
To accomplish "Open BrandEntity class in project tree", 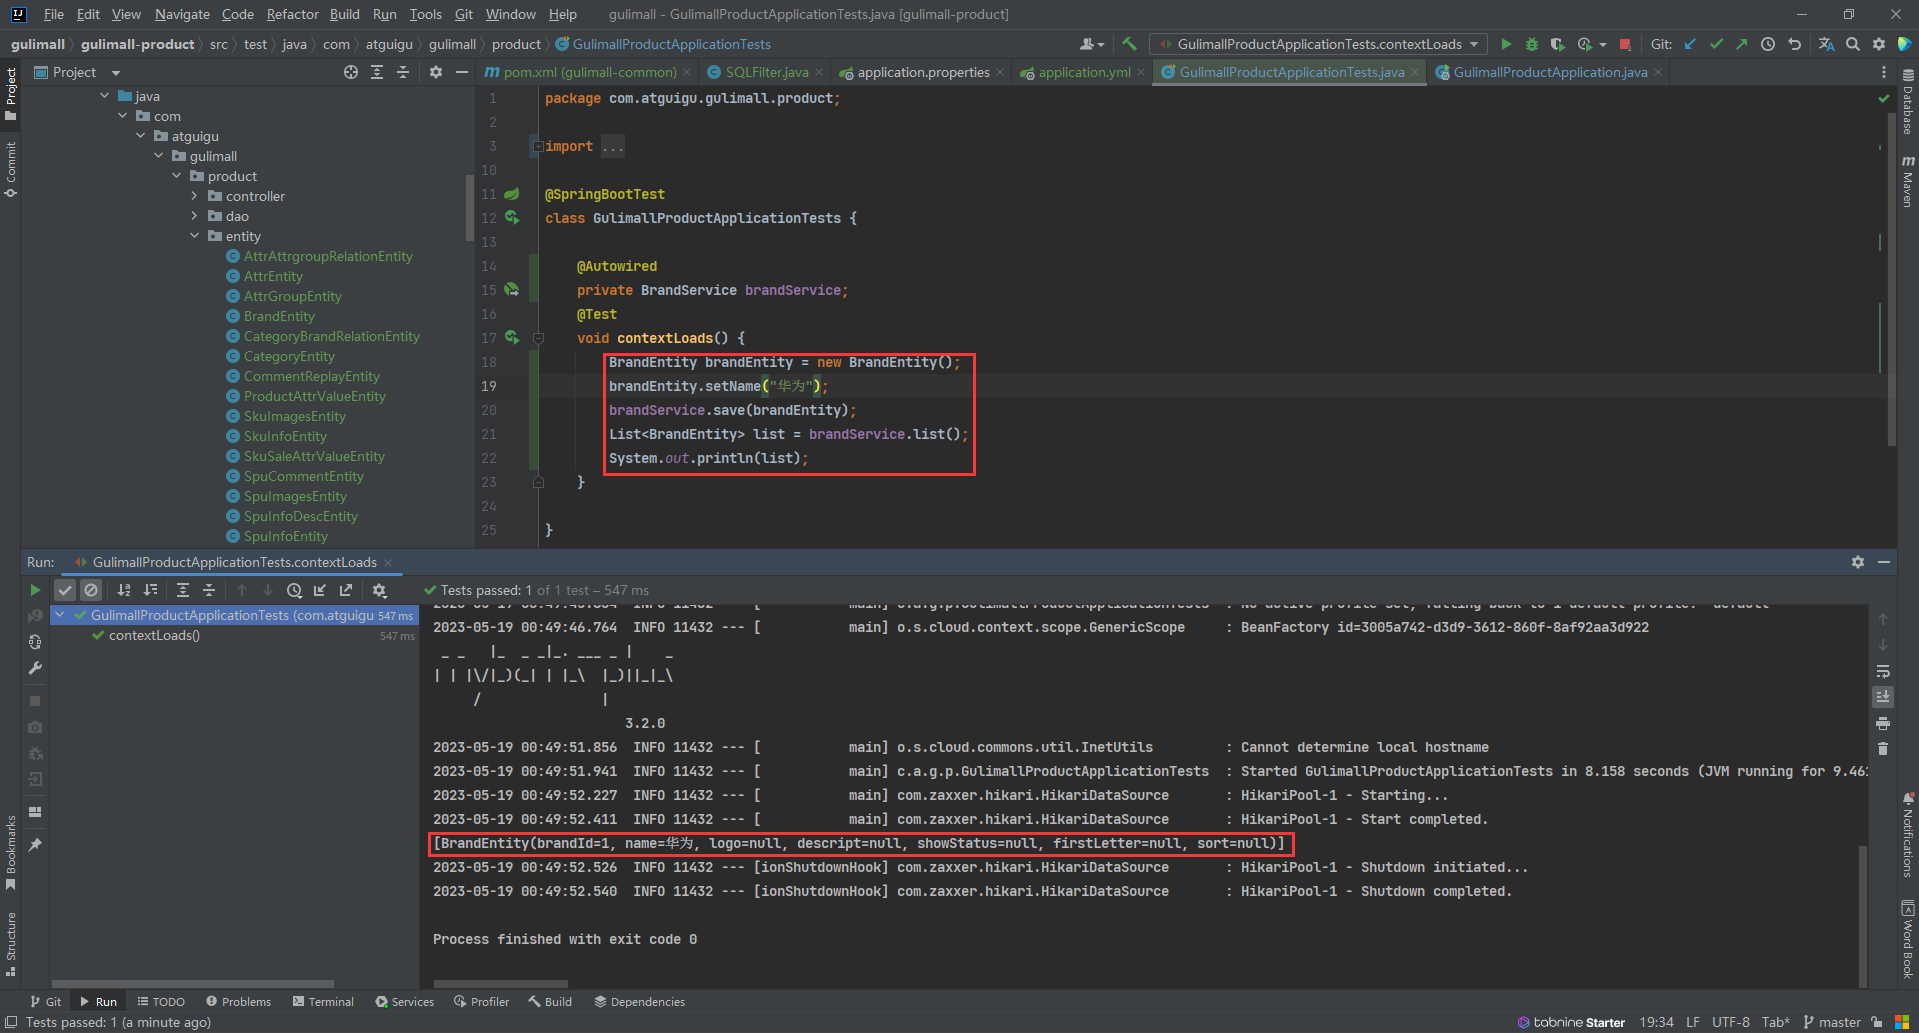I will 279,316.
